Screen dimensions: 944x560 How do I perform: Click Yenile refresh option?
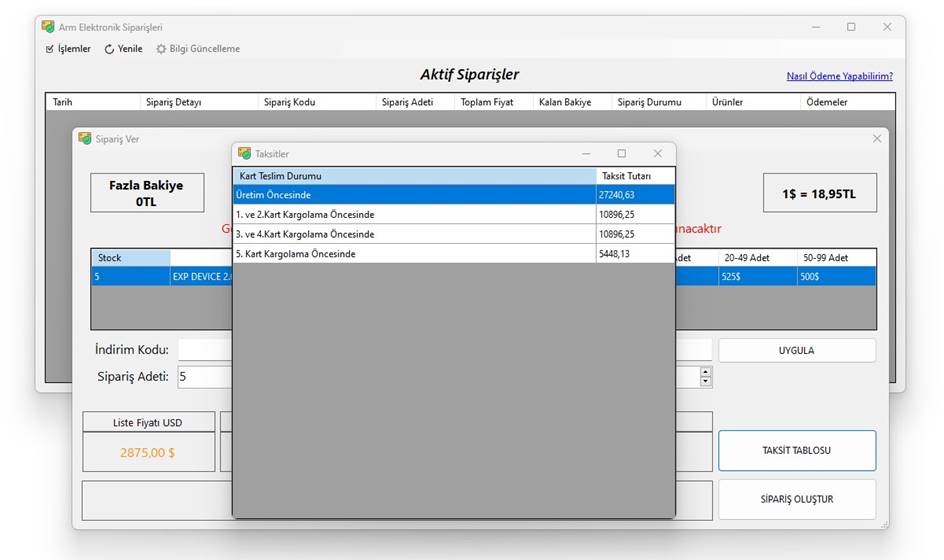tap(124, 49)
